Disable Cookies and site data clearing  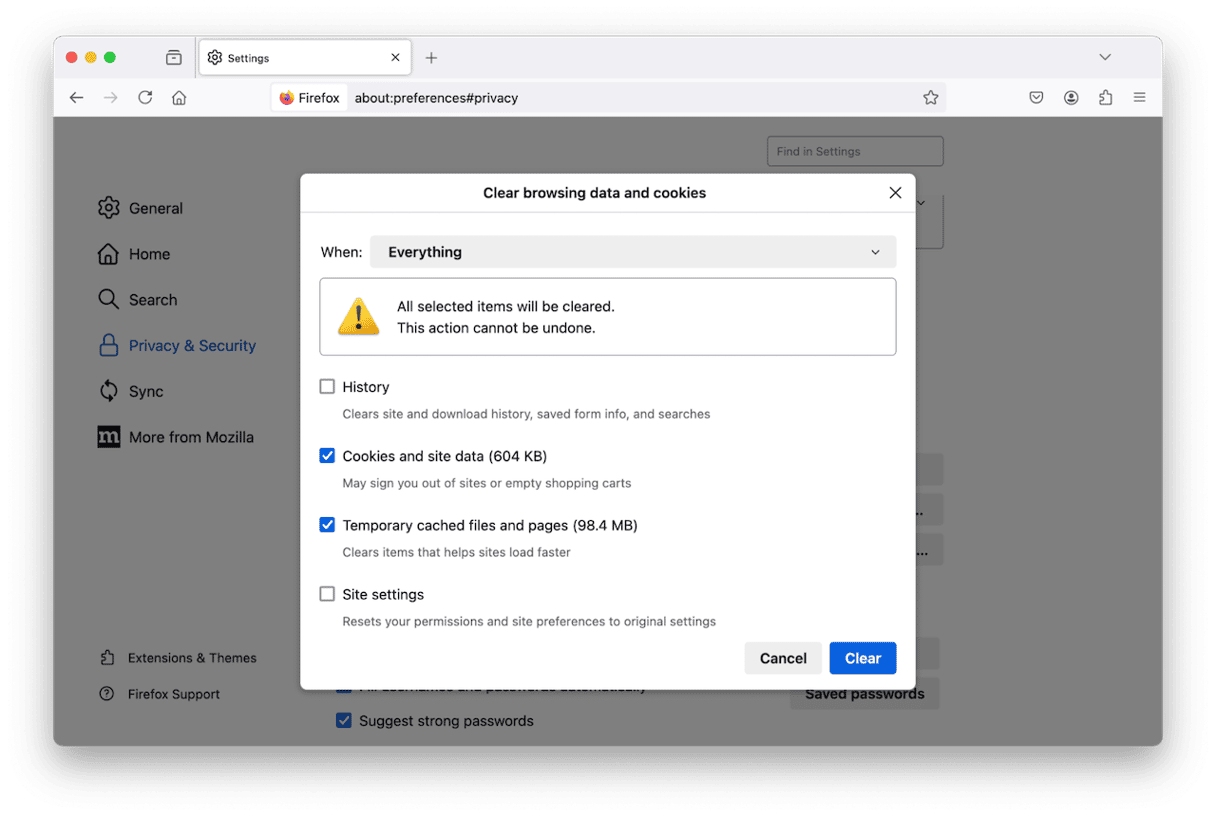(327, 455)
